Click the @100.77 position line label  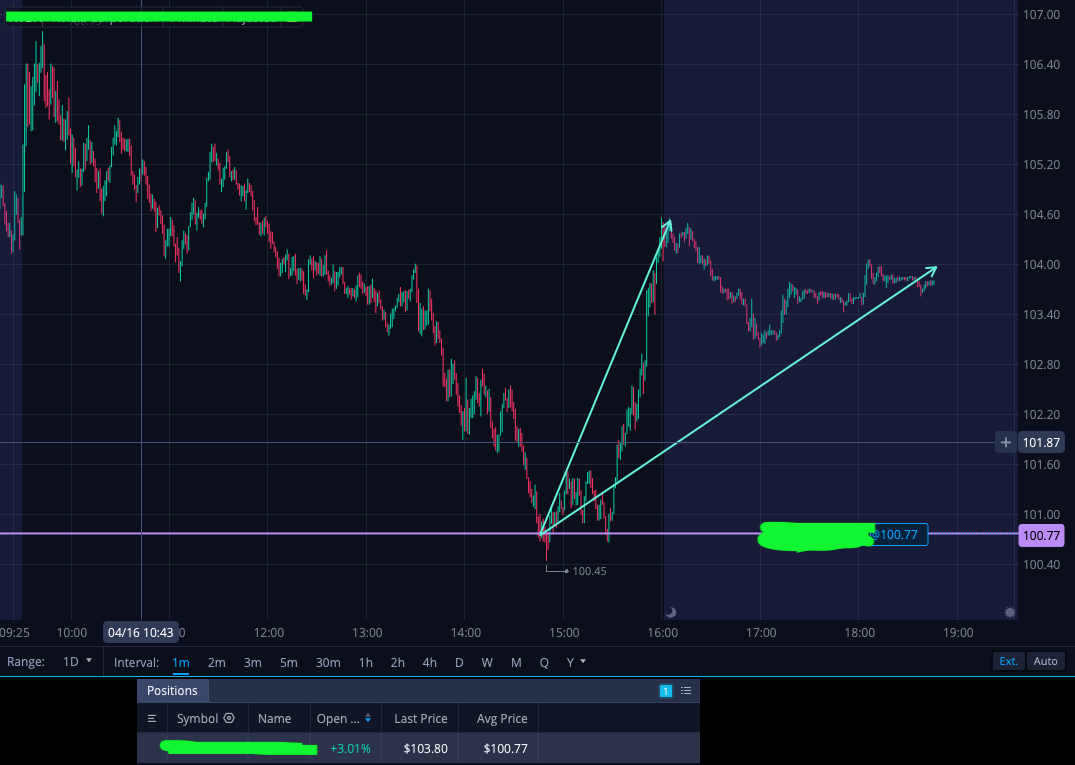tap(894, 535)
